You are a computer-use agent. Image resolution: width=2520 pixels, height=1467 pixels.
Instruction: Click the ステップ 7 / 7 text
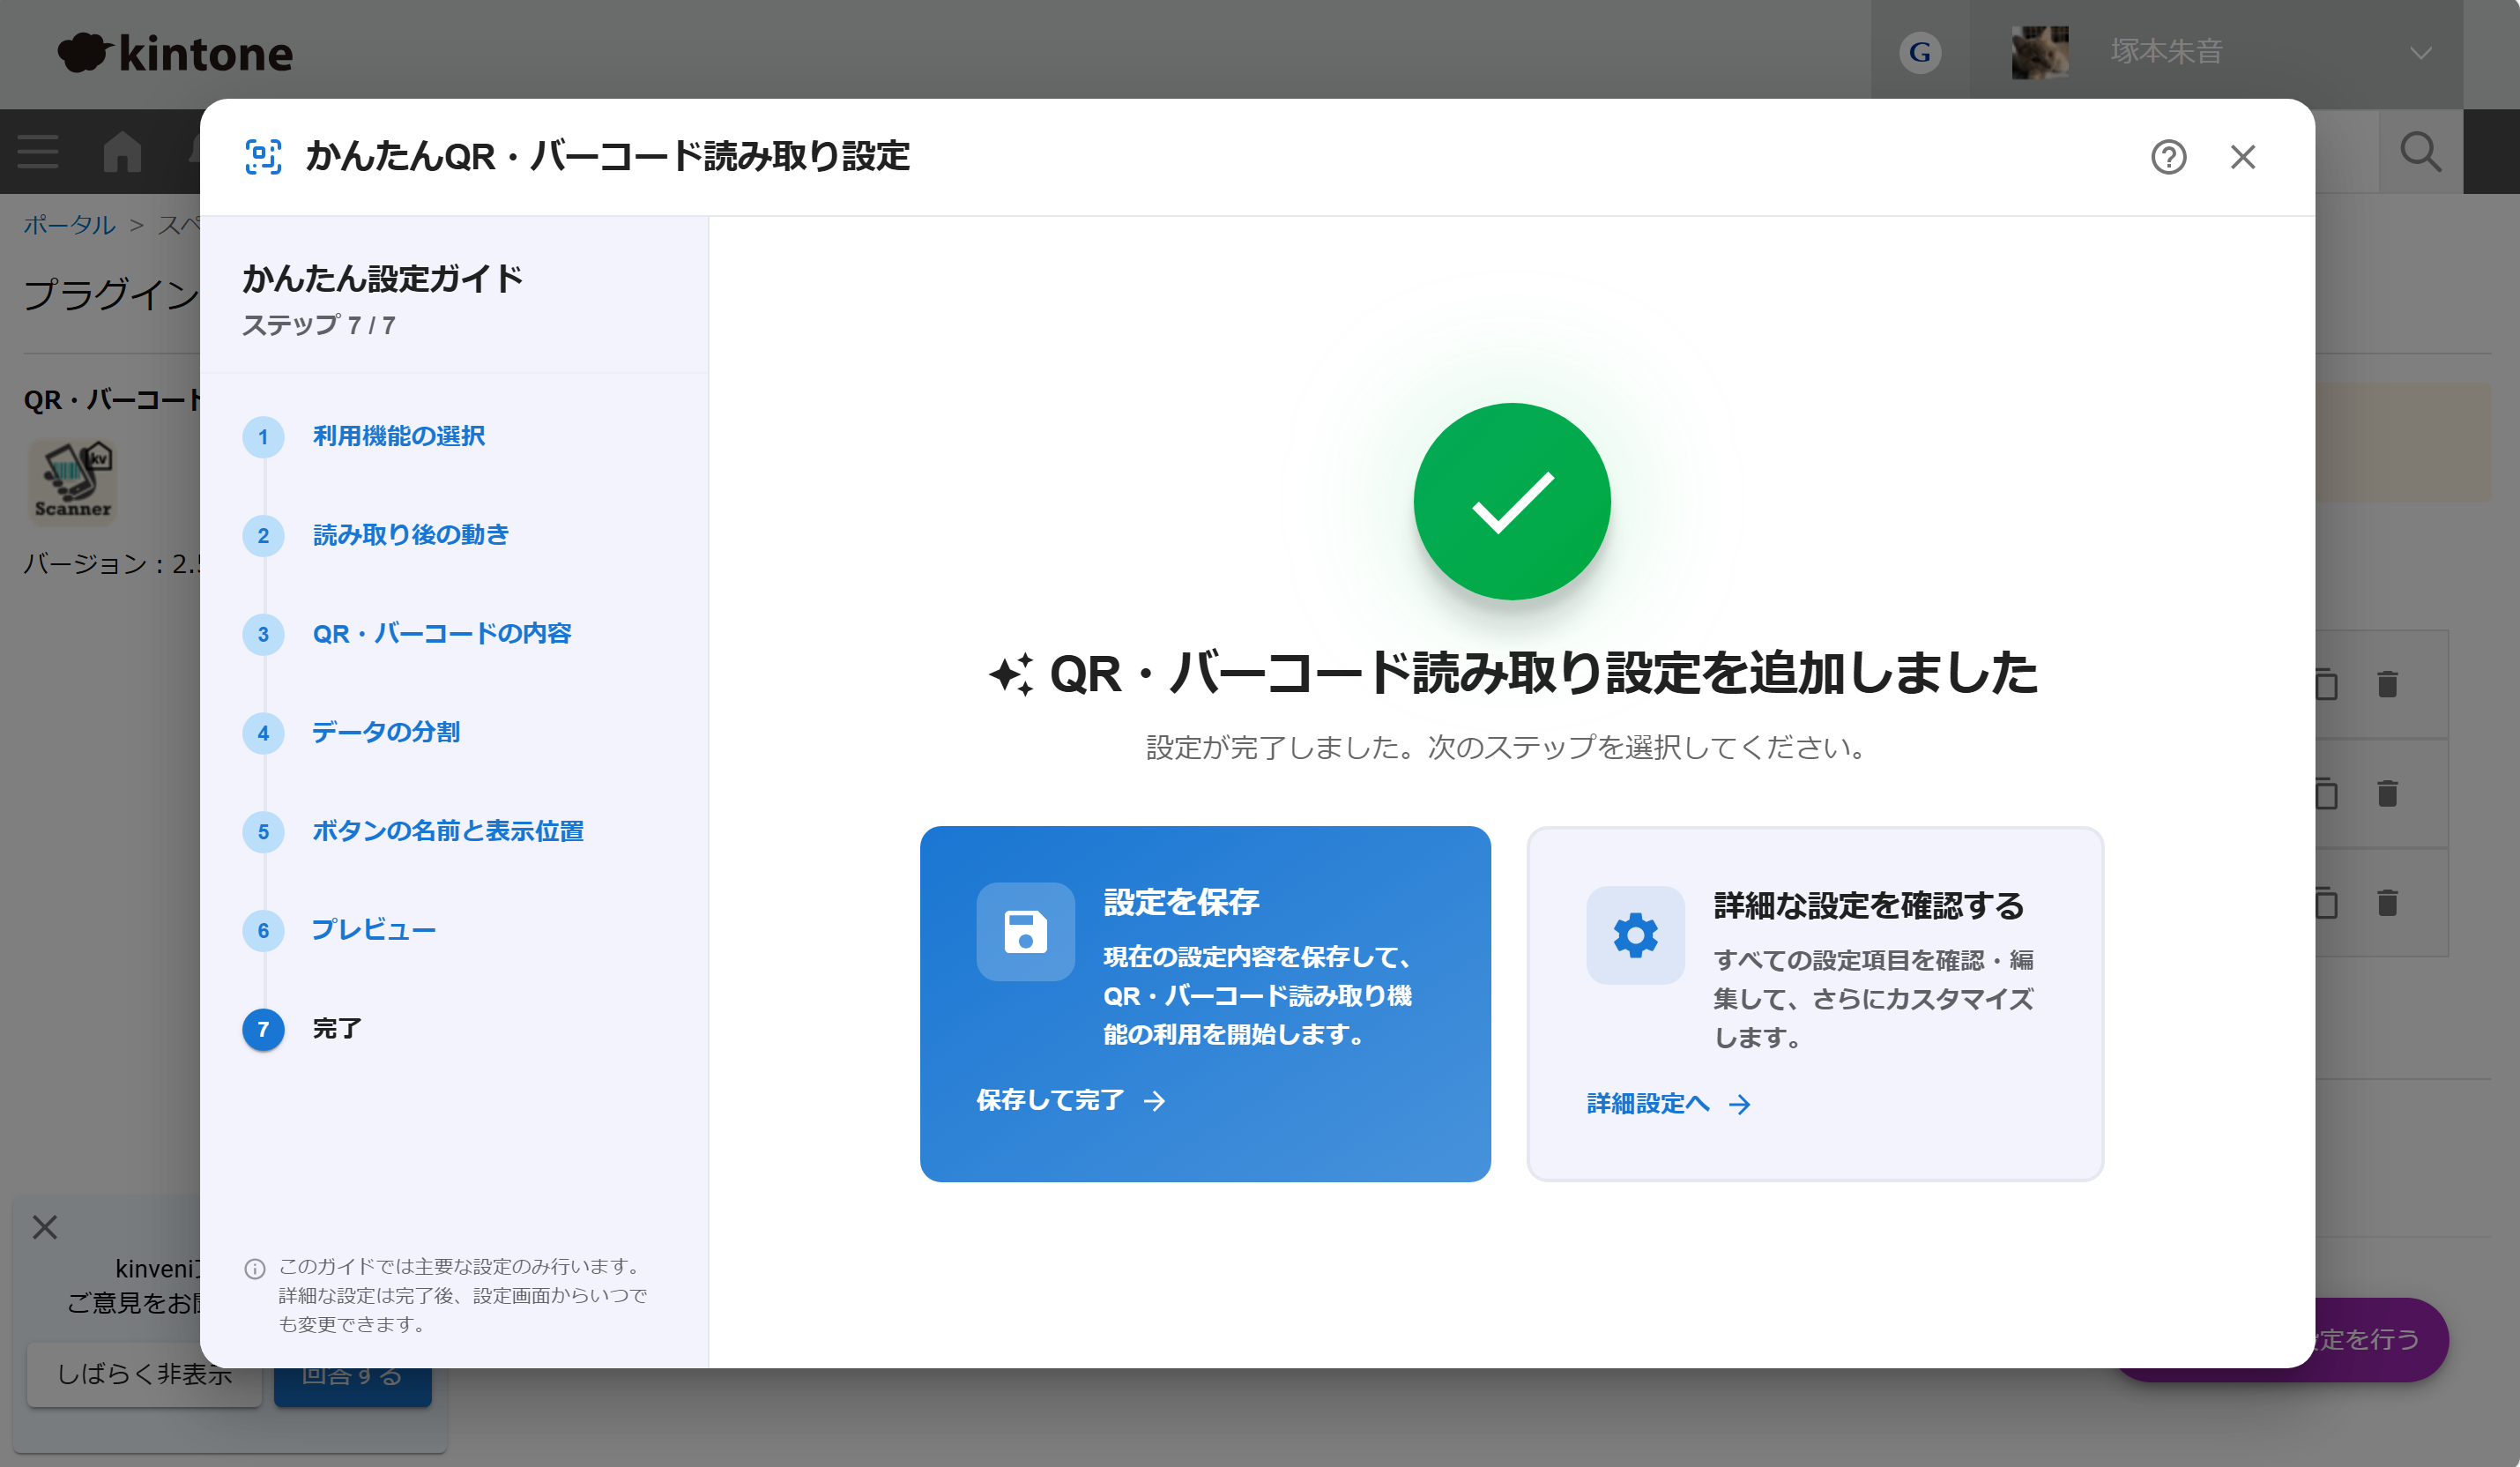tap(319, 325)
